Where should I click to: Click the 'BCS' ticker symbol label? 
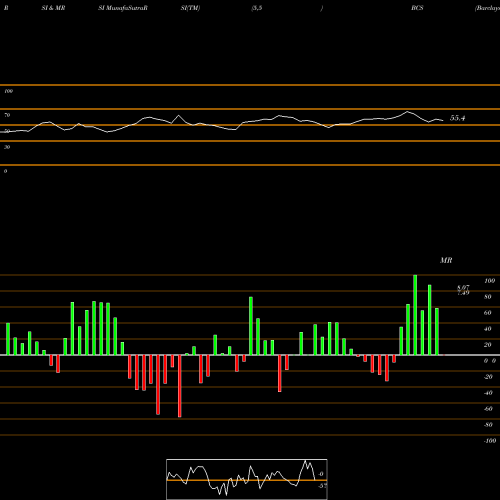coord(417,8)
